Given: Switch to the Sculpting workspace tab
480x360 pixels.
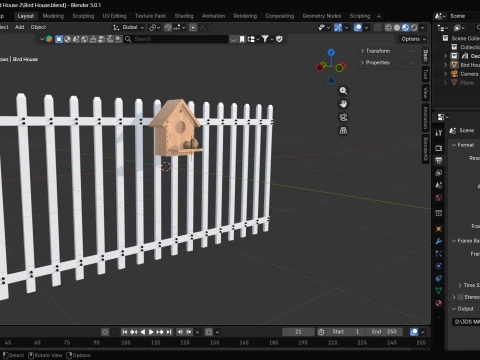Looking at the screenshot, I should pyautogui.click(x=83, y=16).
